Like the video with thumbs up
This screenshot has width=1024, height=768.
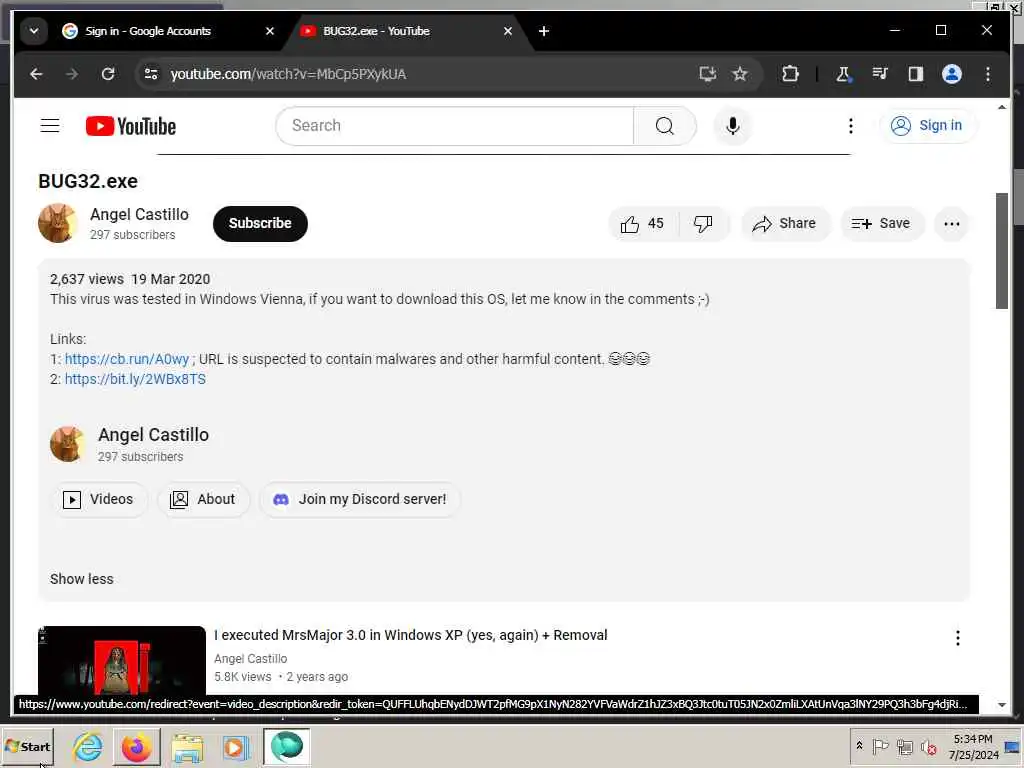(x=643, y=224)
